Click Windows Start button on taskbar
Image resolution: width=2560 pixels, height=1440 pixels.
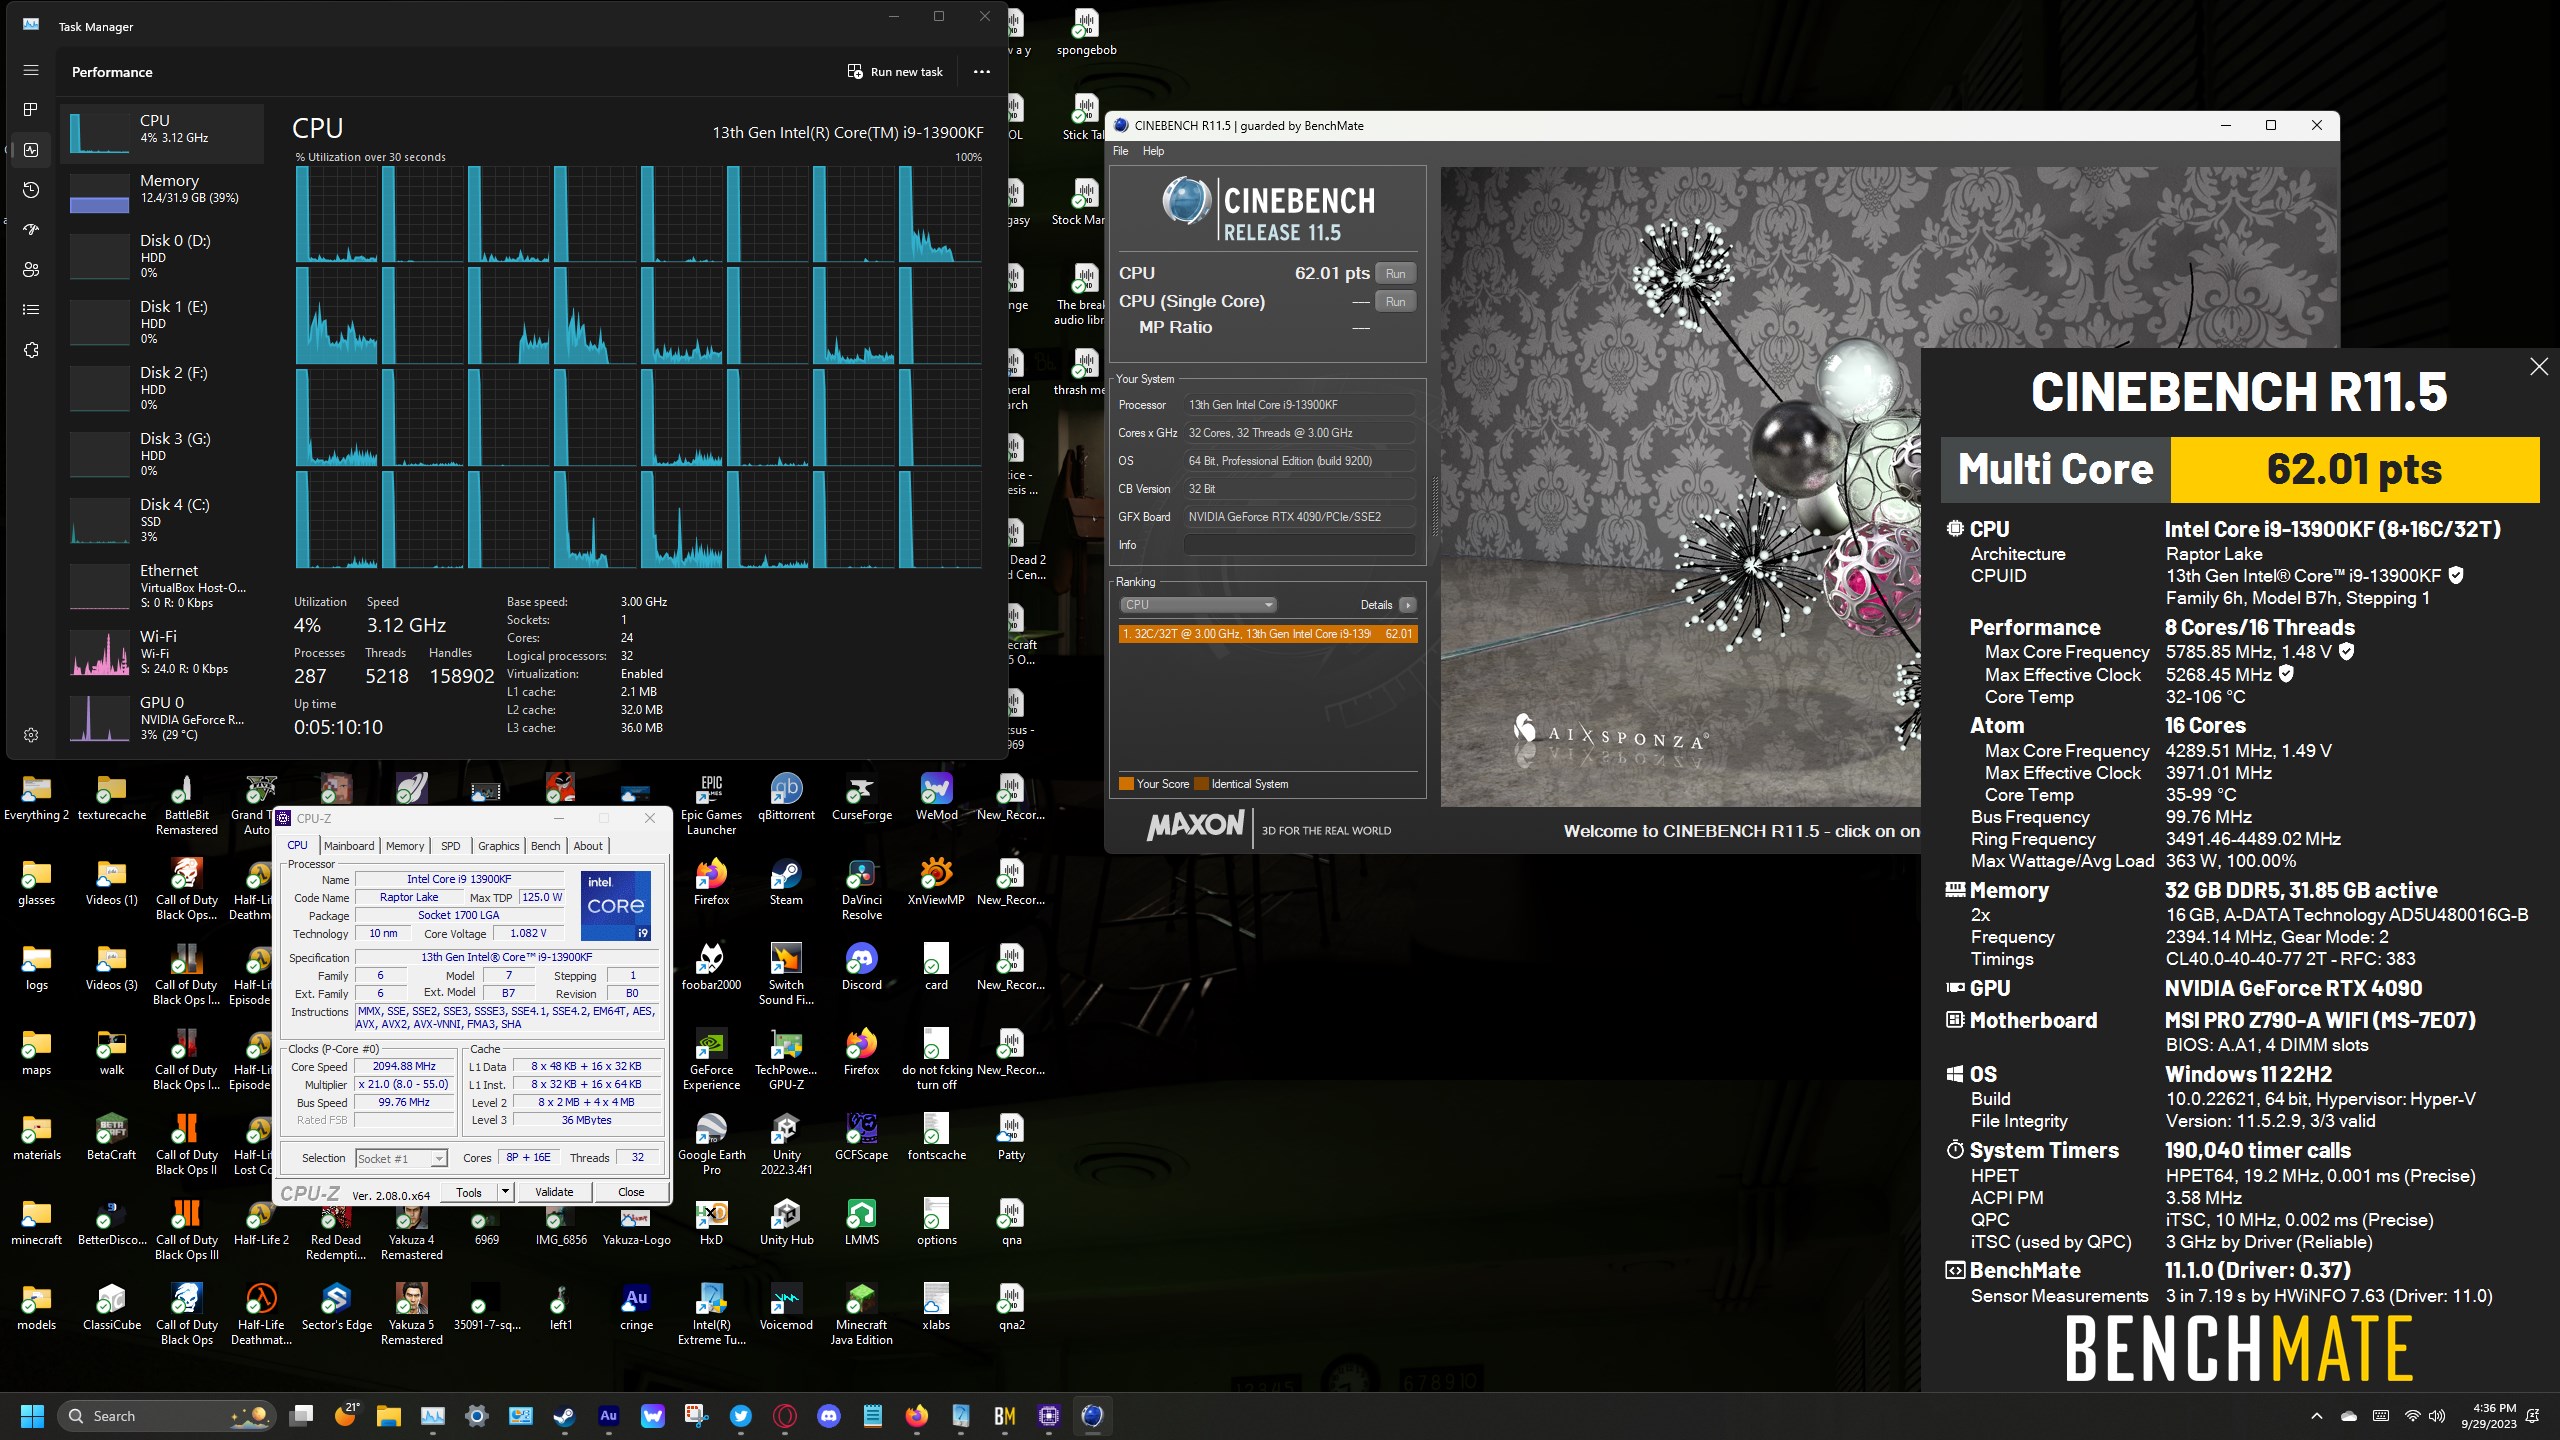pyautogui.click(x=32, y=1416)
